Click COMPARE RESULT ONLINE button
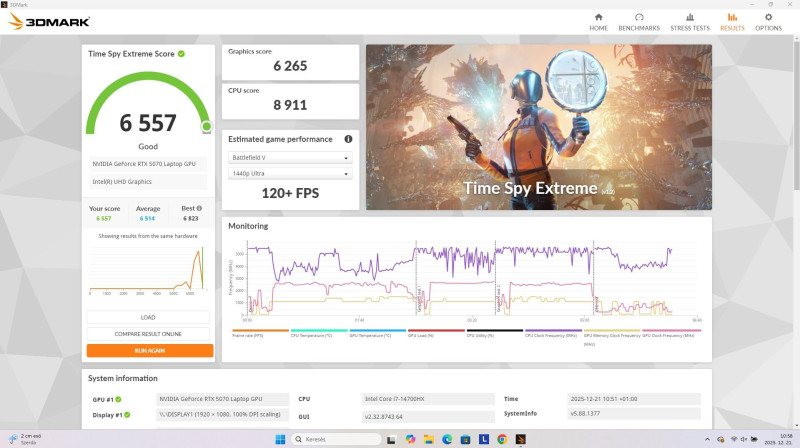This screenshot has width=800, height=448. 148,334
